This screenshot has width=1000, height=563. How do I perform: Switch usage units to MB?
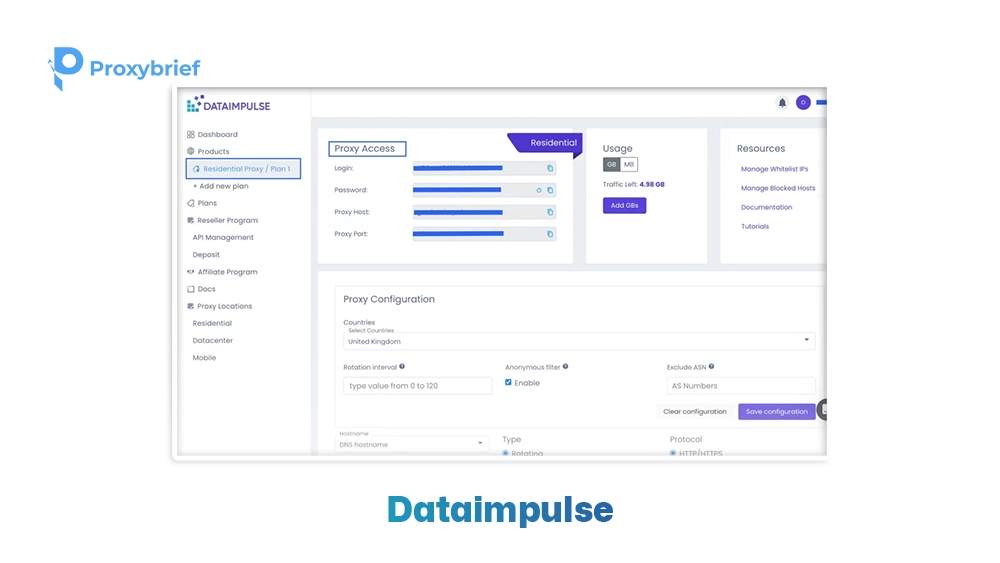click(x=629, y=165)
